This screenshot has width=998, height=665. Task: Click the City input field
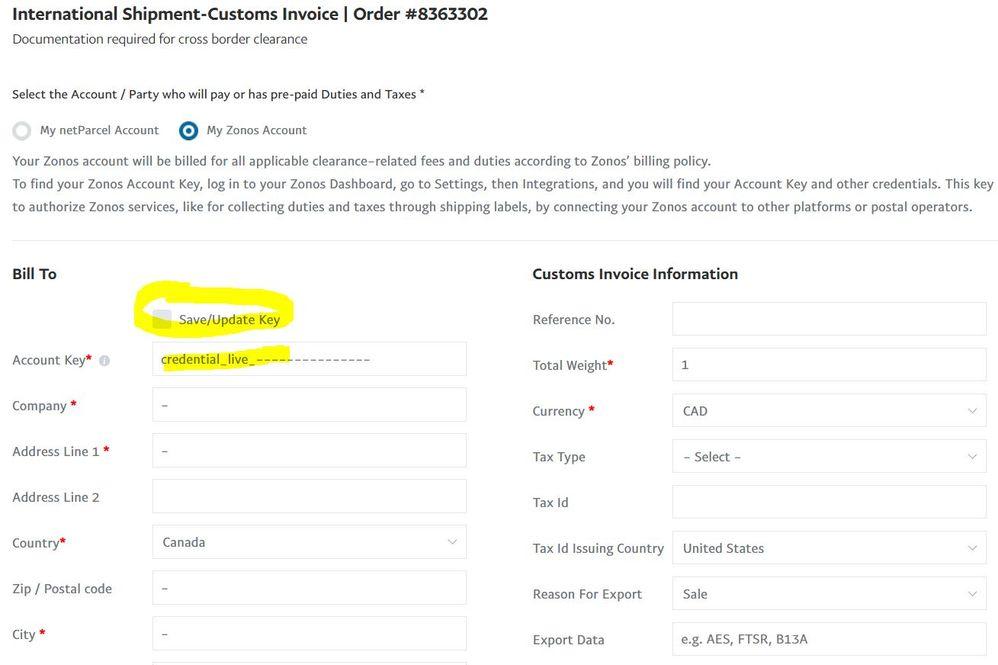(309, 634)
